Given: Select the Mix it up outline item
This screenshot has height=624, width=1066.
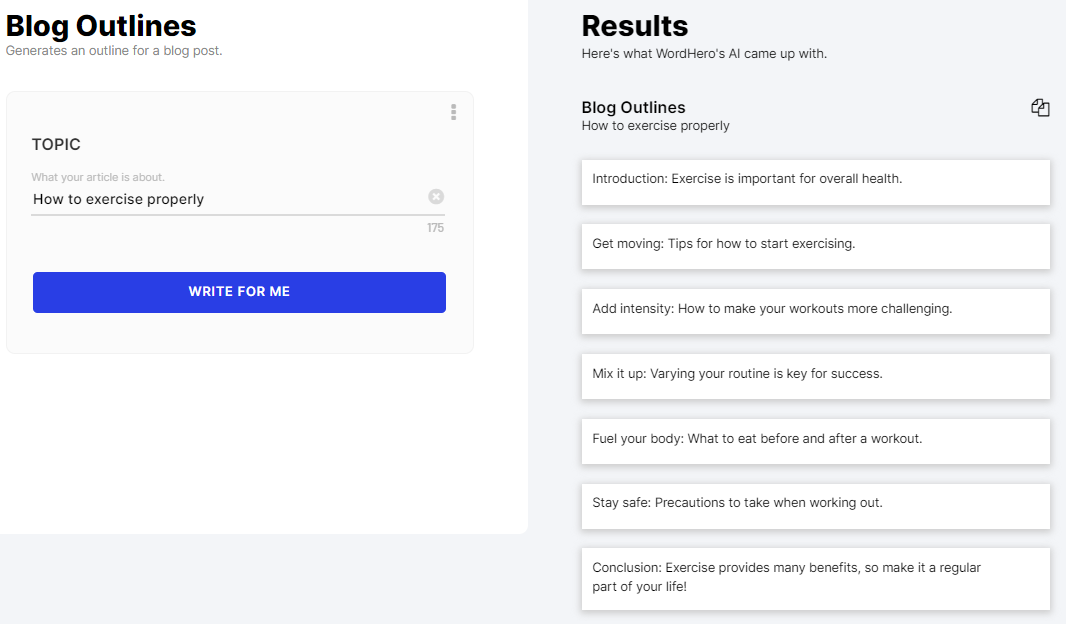Looking at the screenshot, I should [x=815, y=376].
